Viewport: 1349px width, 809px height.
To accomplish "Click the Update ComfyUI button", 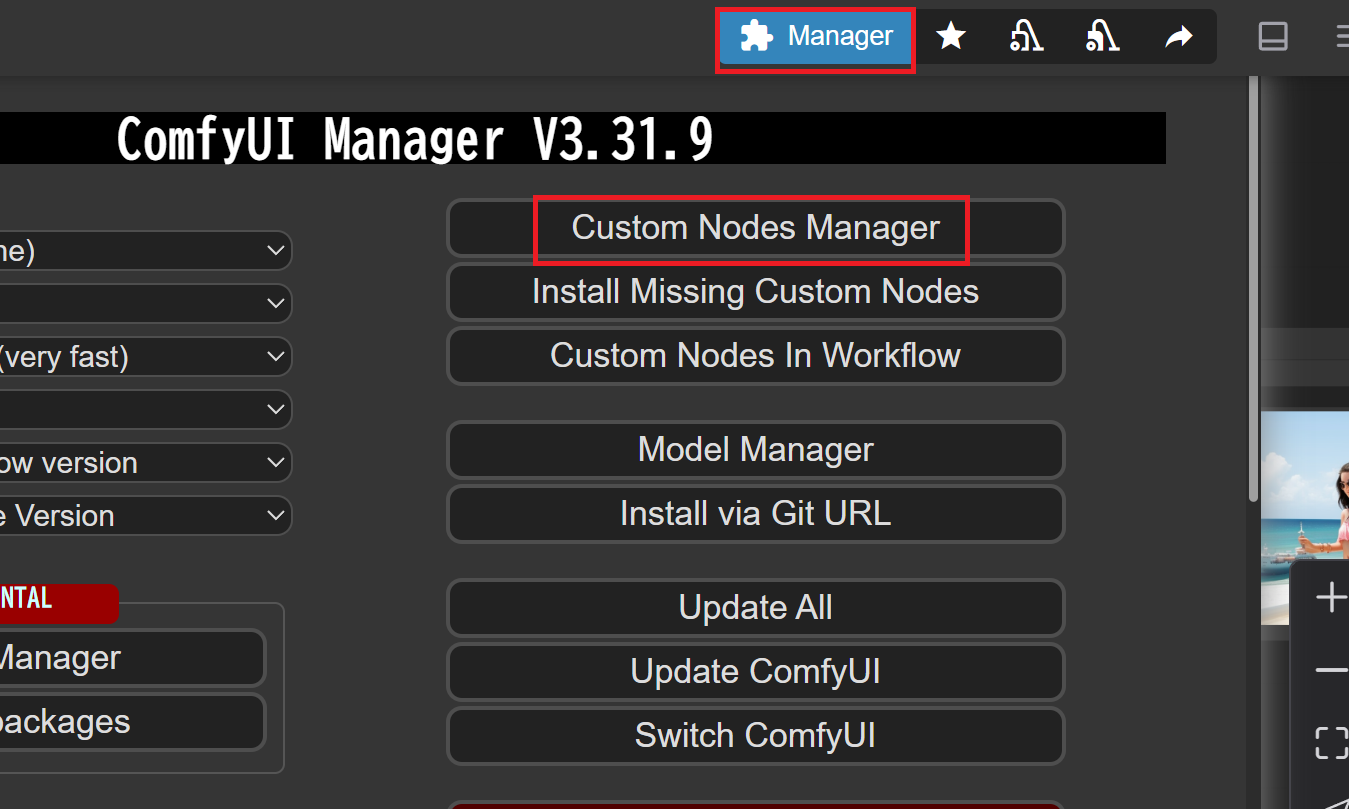I will pos(755,672).
